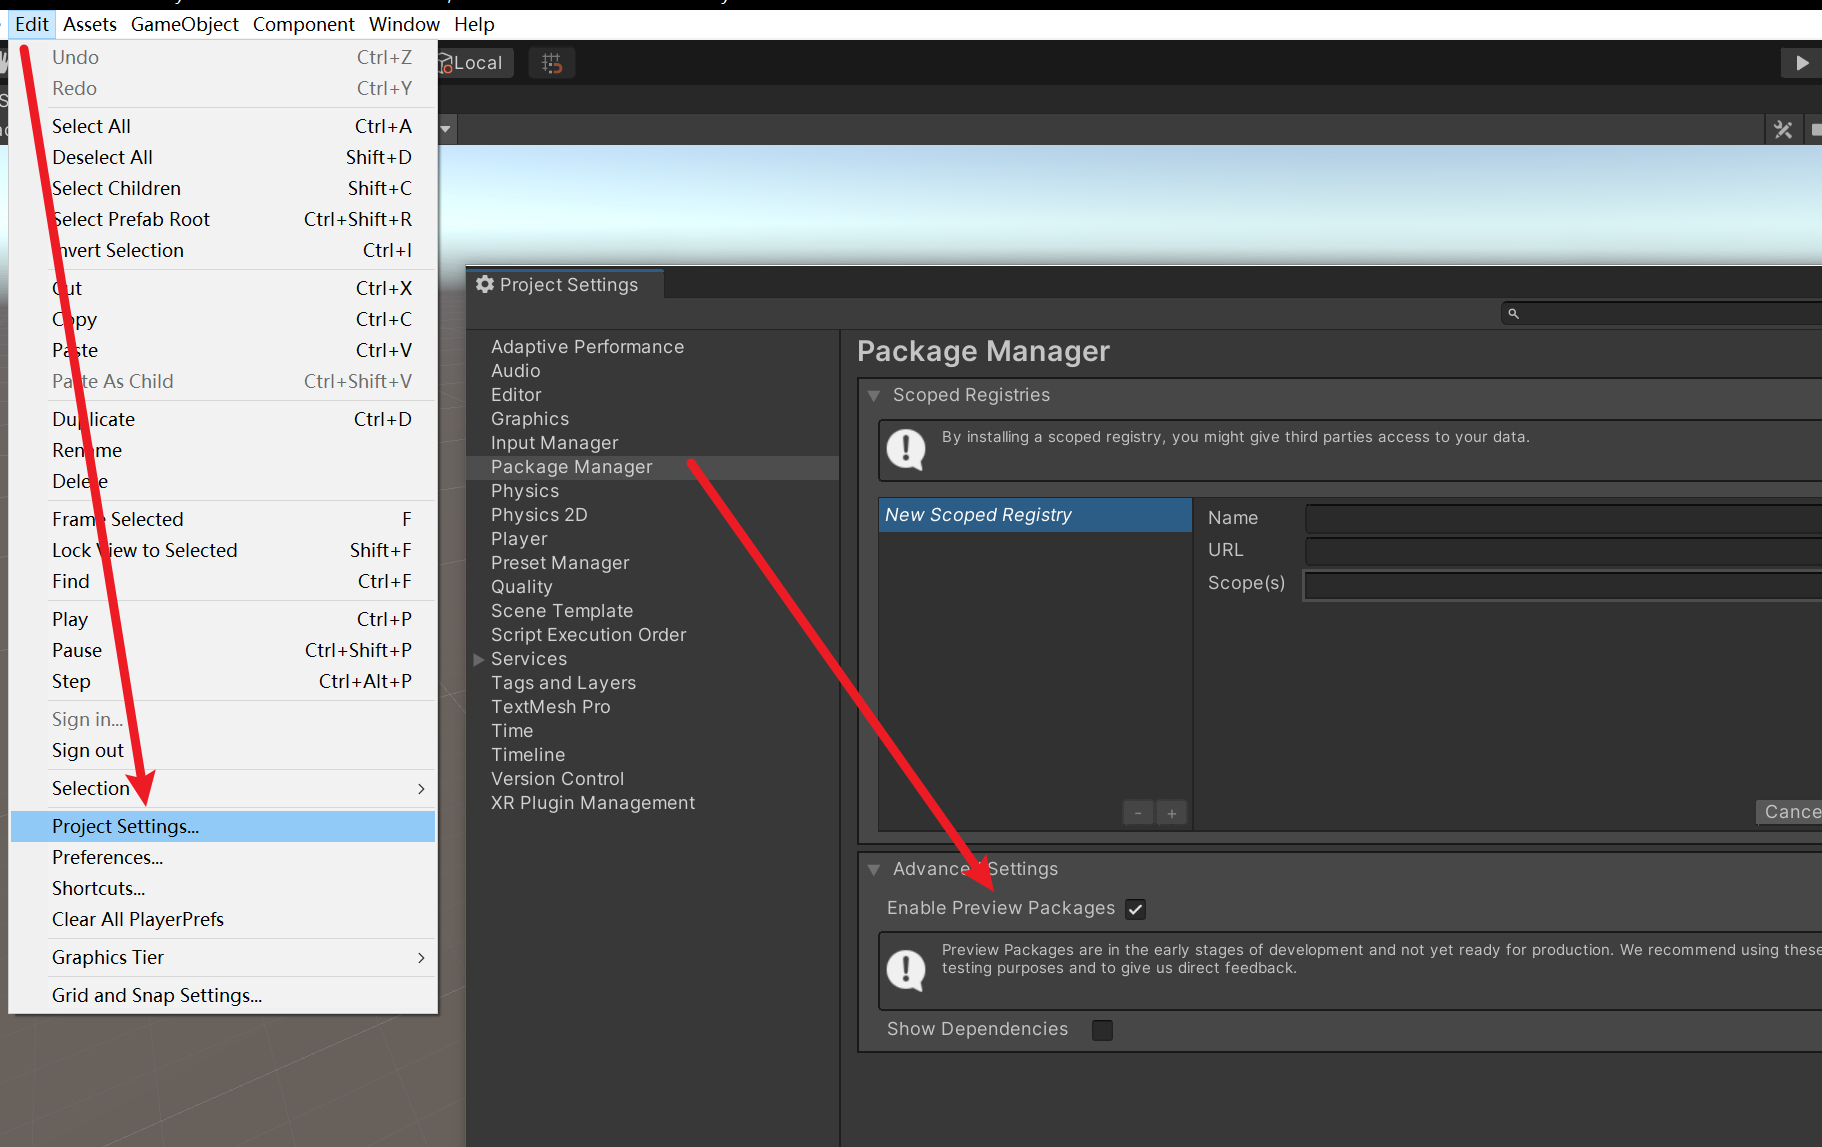Screen dimensions: 1822x1147
Task: Select Editor settings category
Action: pyautogui.click(x=653, y=395)
